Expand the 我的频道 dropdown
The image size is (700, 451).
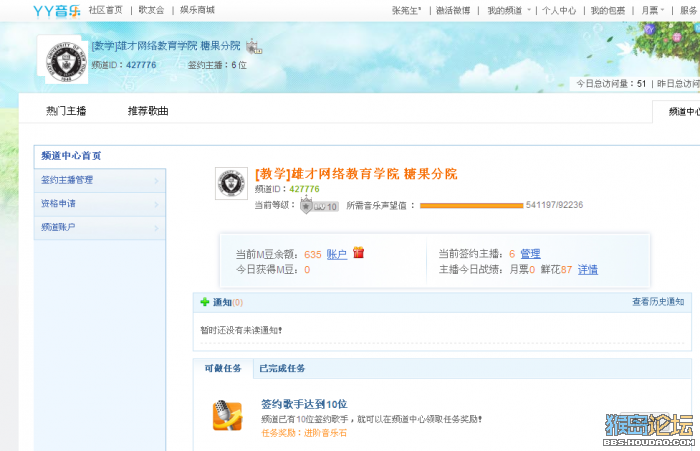(509, 10)
